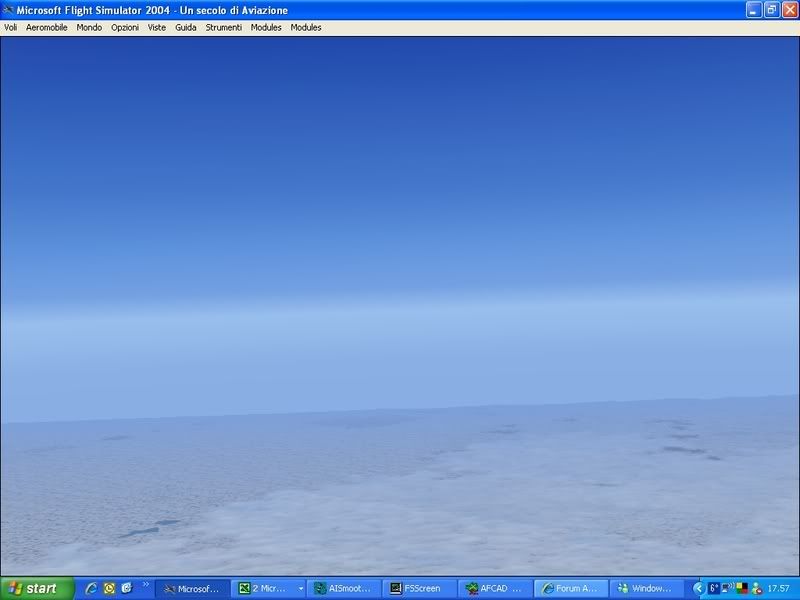
Task: Open the Aeromobile menu
Action: [46, 28]
